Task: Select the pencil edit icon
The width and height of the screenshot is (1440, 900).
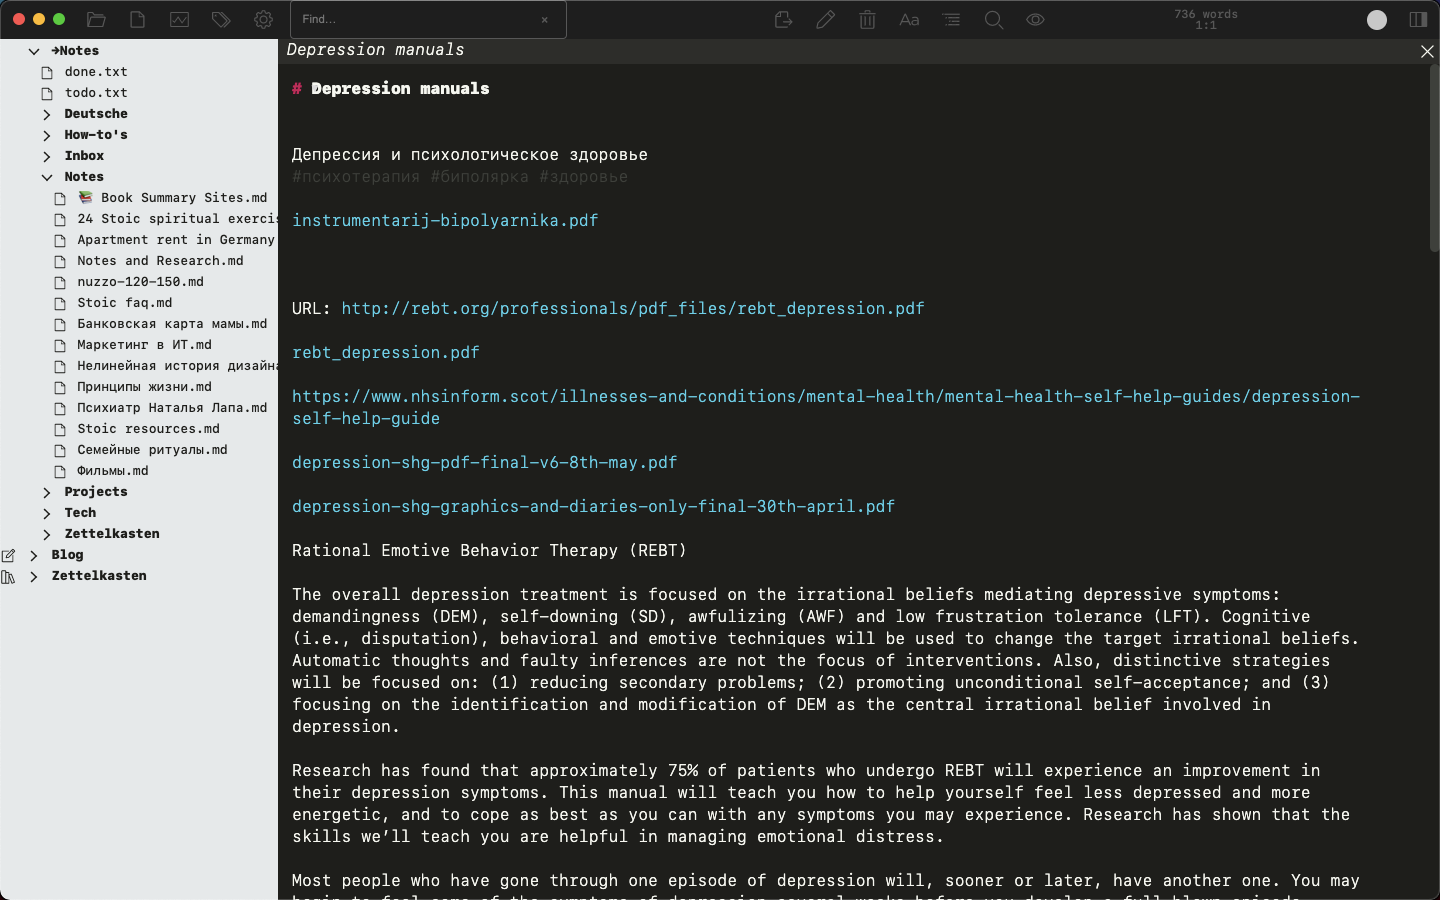Action: pyautogui.click(x=825, y=19)
